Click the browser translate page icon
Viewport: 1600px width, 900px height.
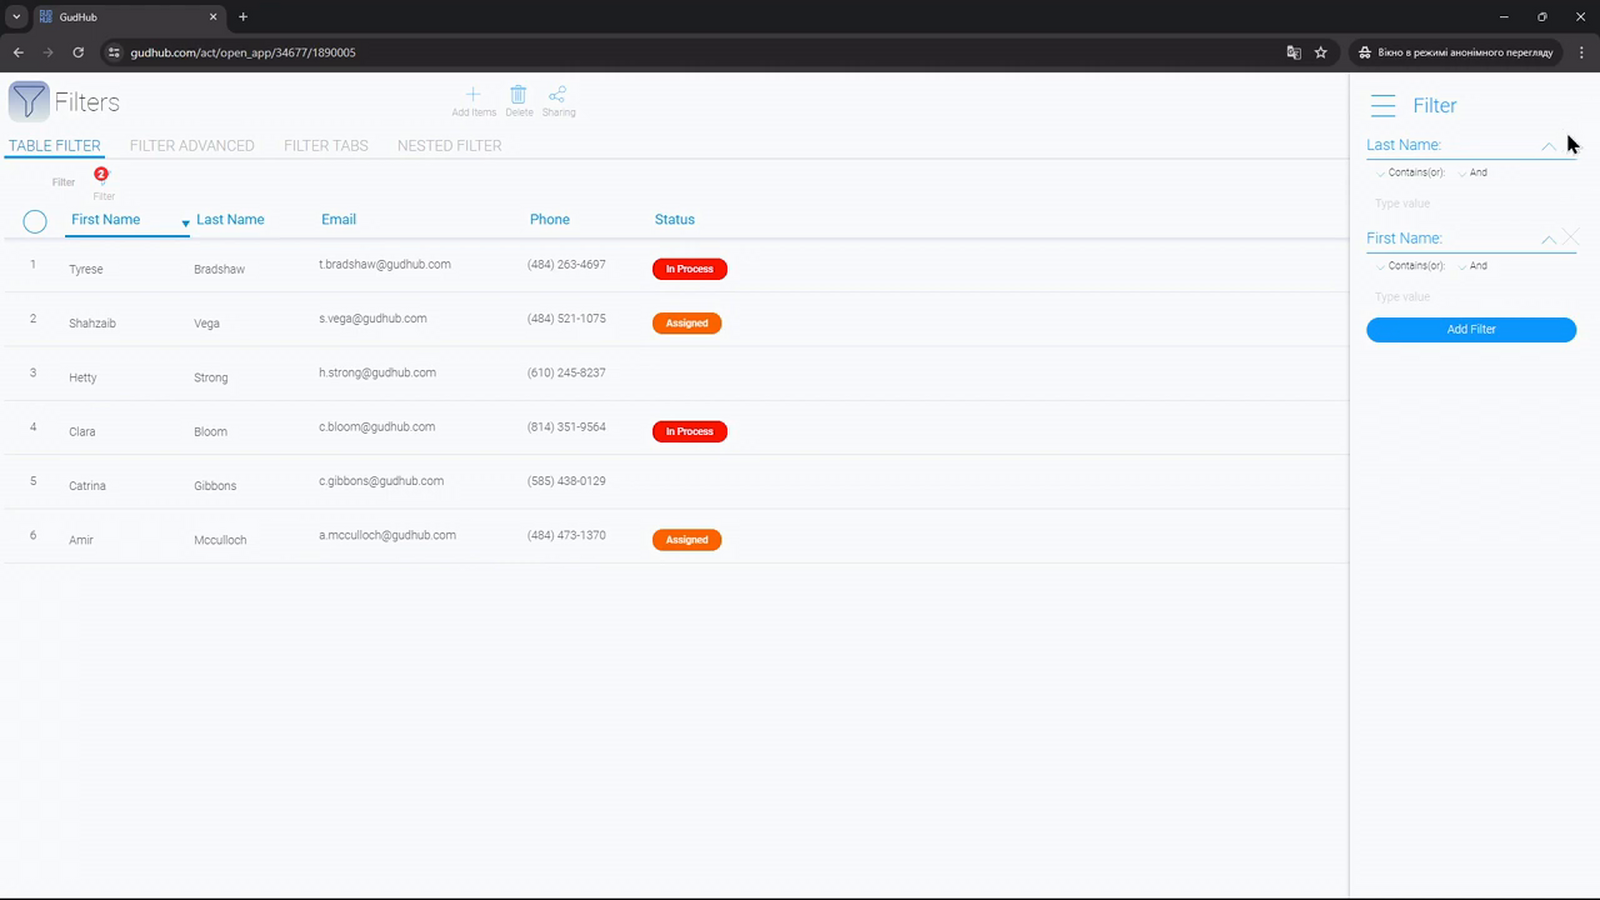[x=1293, y=52]
